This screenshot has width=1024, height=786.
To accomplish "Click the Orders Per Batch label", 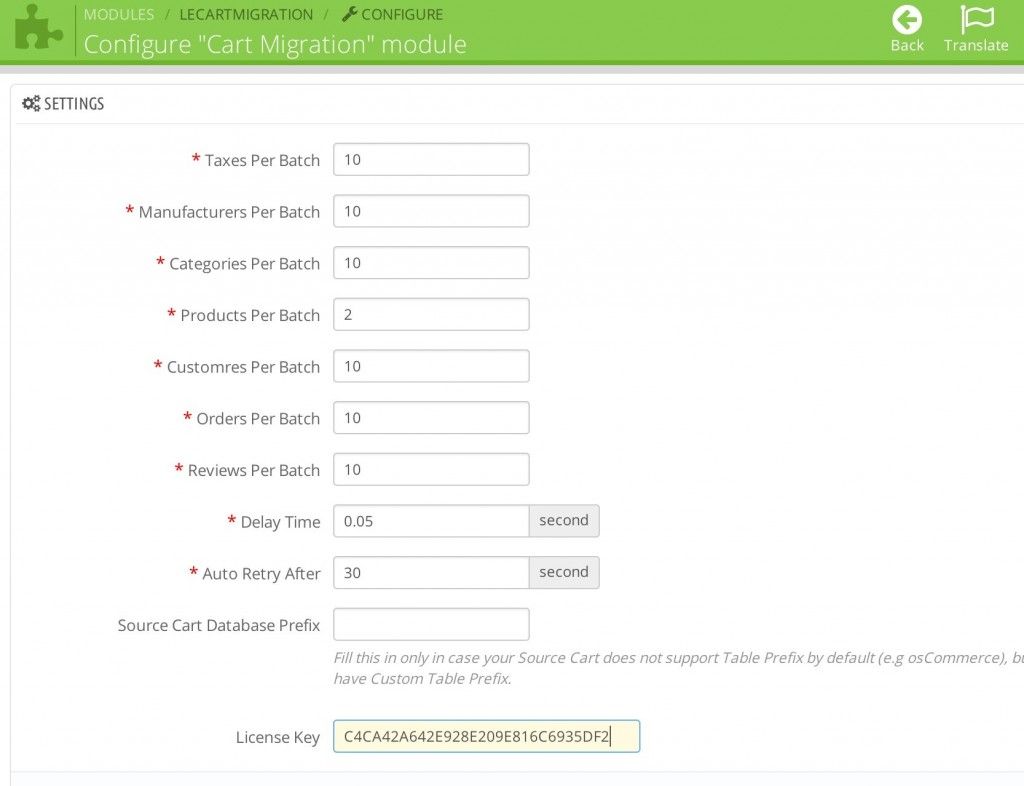I will pyautogui.click(x=258, y=418).
